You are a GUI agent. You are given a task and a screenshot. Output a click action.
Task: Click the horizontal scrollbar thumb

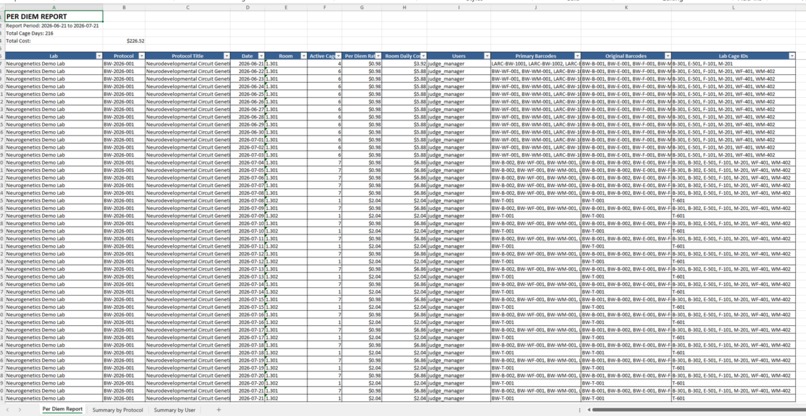click(699, 410)
